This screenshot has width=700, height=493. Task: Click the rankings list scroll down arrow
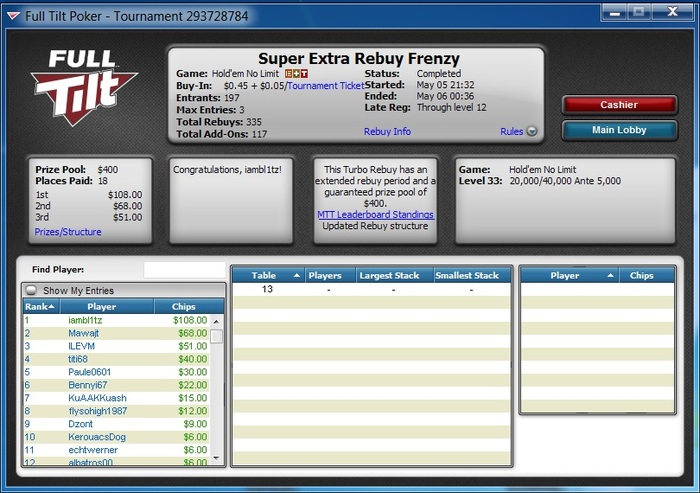217,458
